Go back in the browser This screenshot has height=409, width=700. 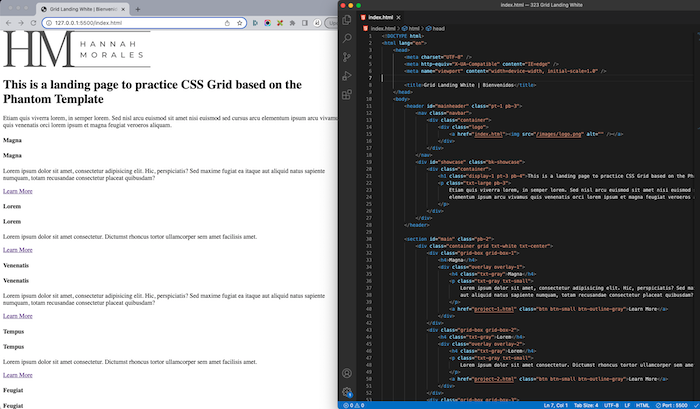tap(8, 23)
